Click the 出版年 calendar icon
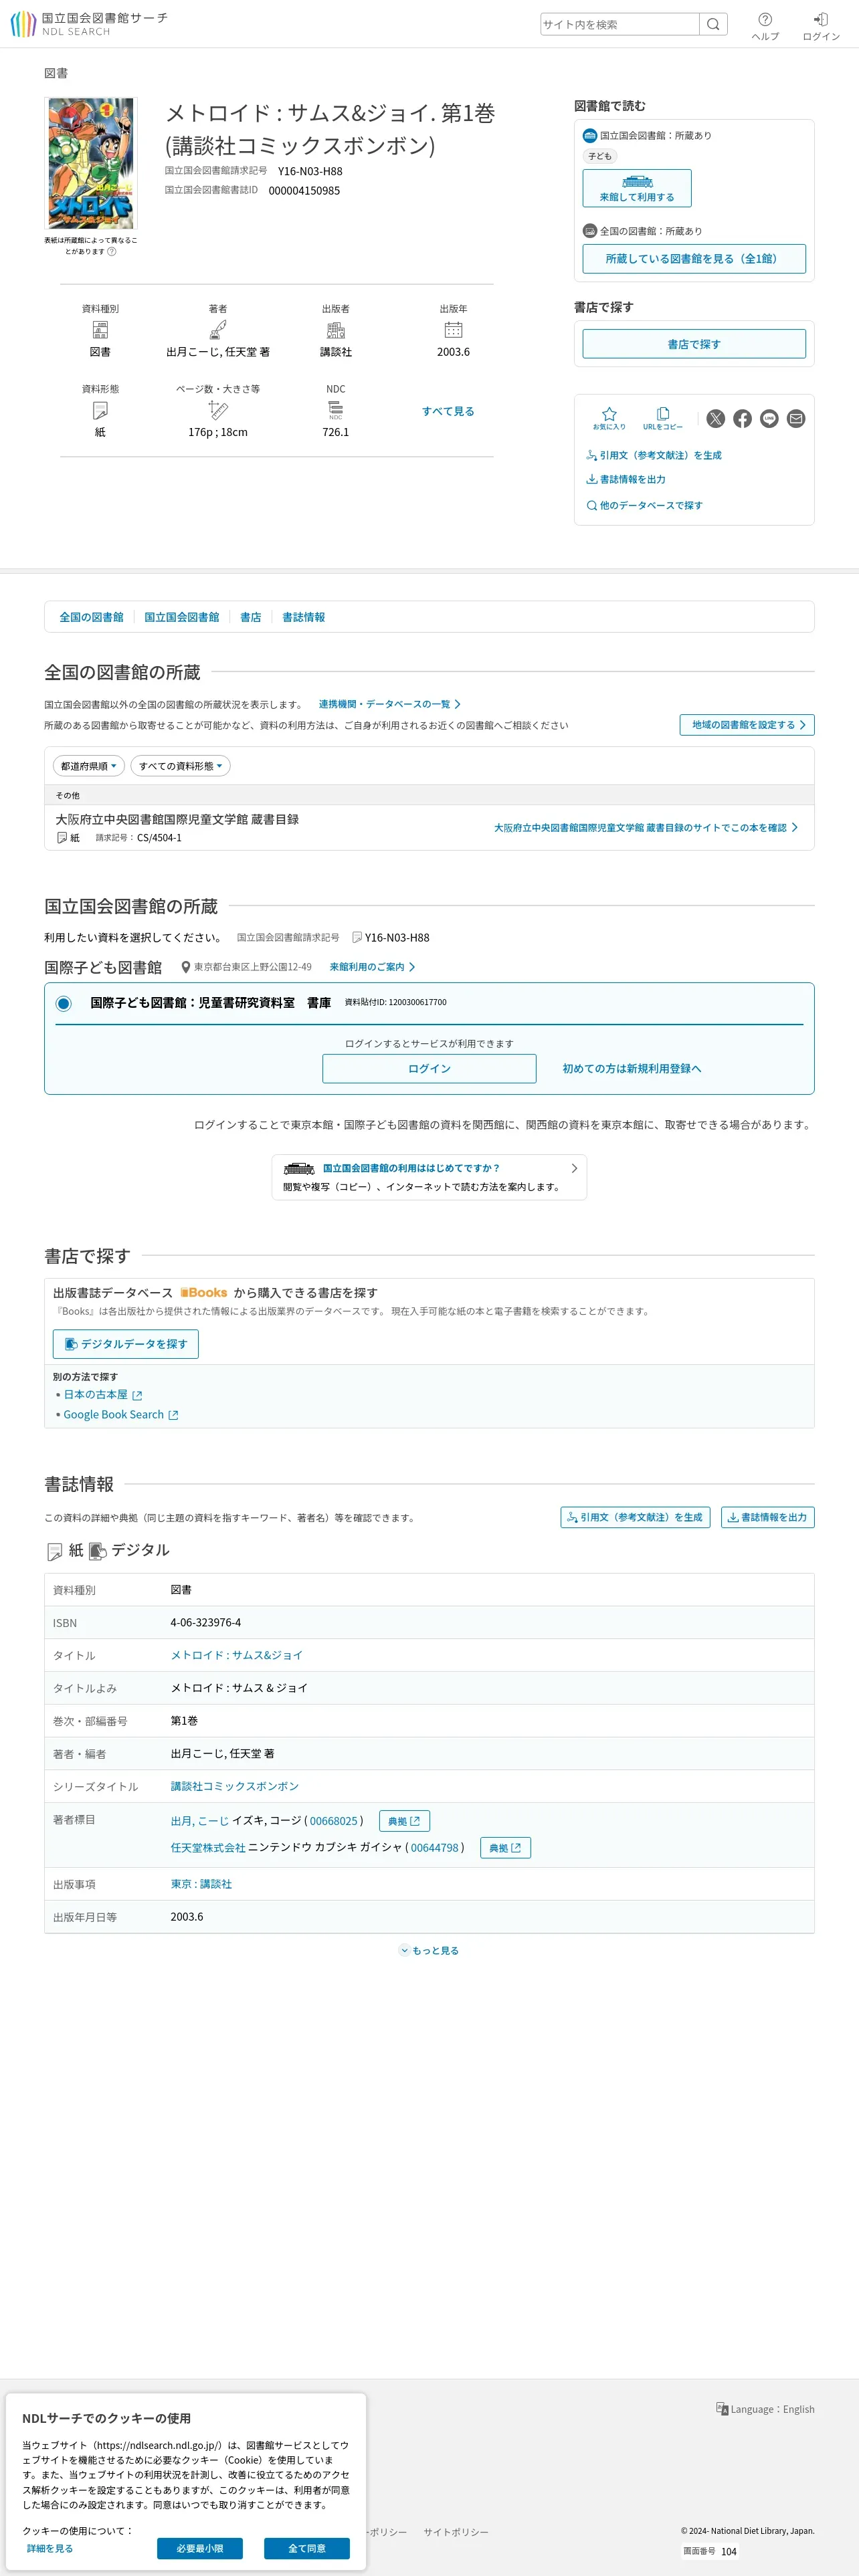 (453, 330)
